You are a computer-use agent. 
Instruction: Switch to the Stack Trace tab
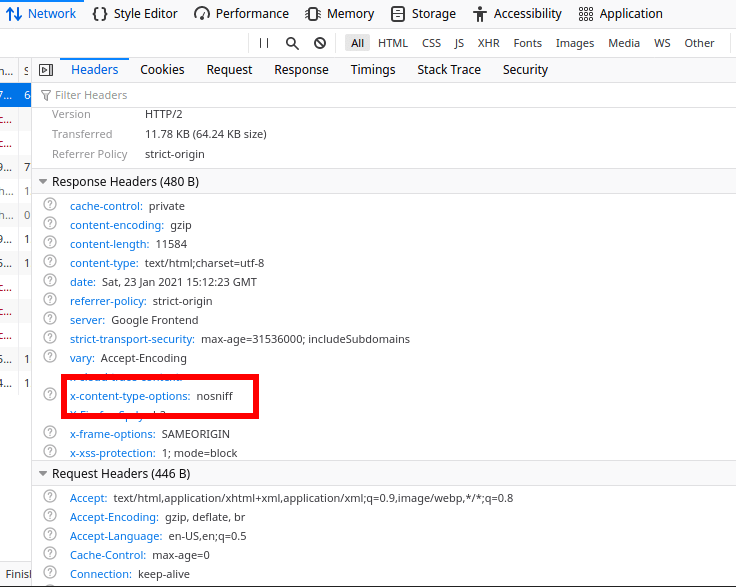[x=449, y=70]
